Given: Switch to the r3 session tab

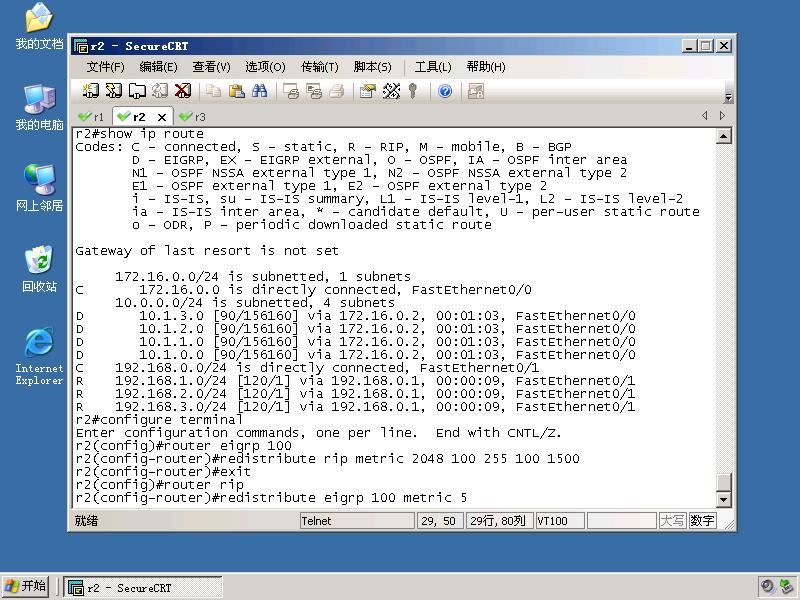Looking at the screenshot, I should 193,117.
